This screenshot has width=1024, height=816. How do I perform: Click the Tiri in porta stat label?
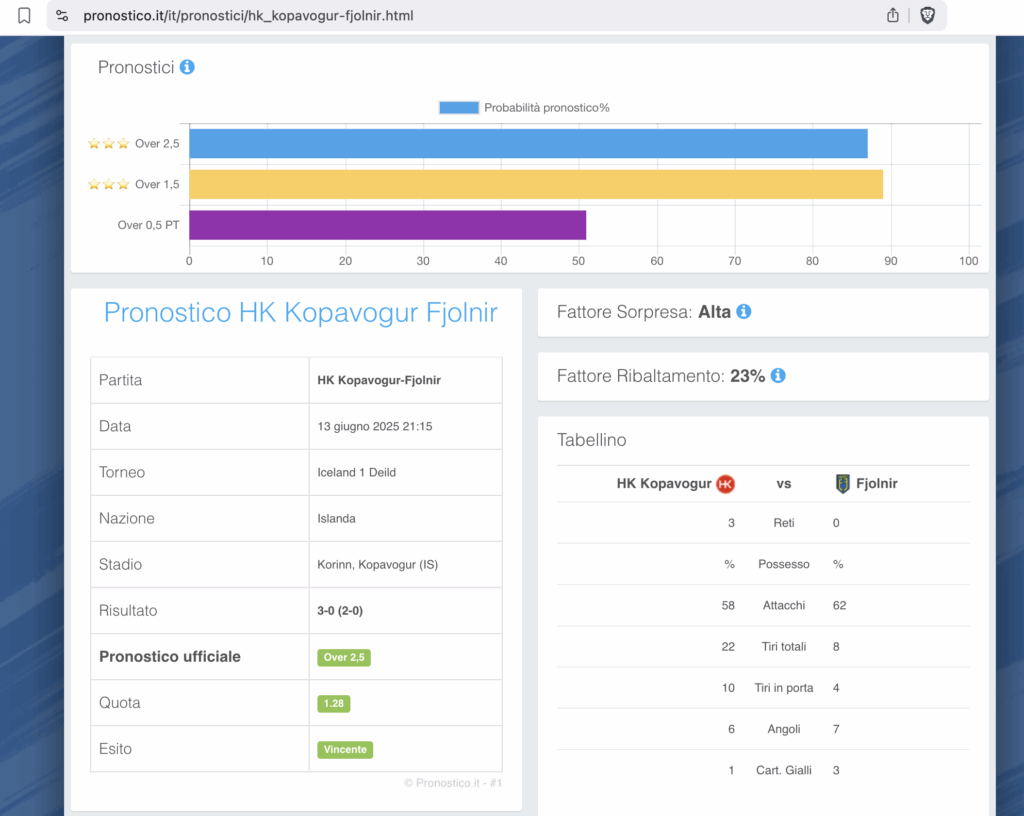click(x=784, y=688)
